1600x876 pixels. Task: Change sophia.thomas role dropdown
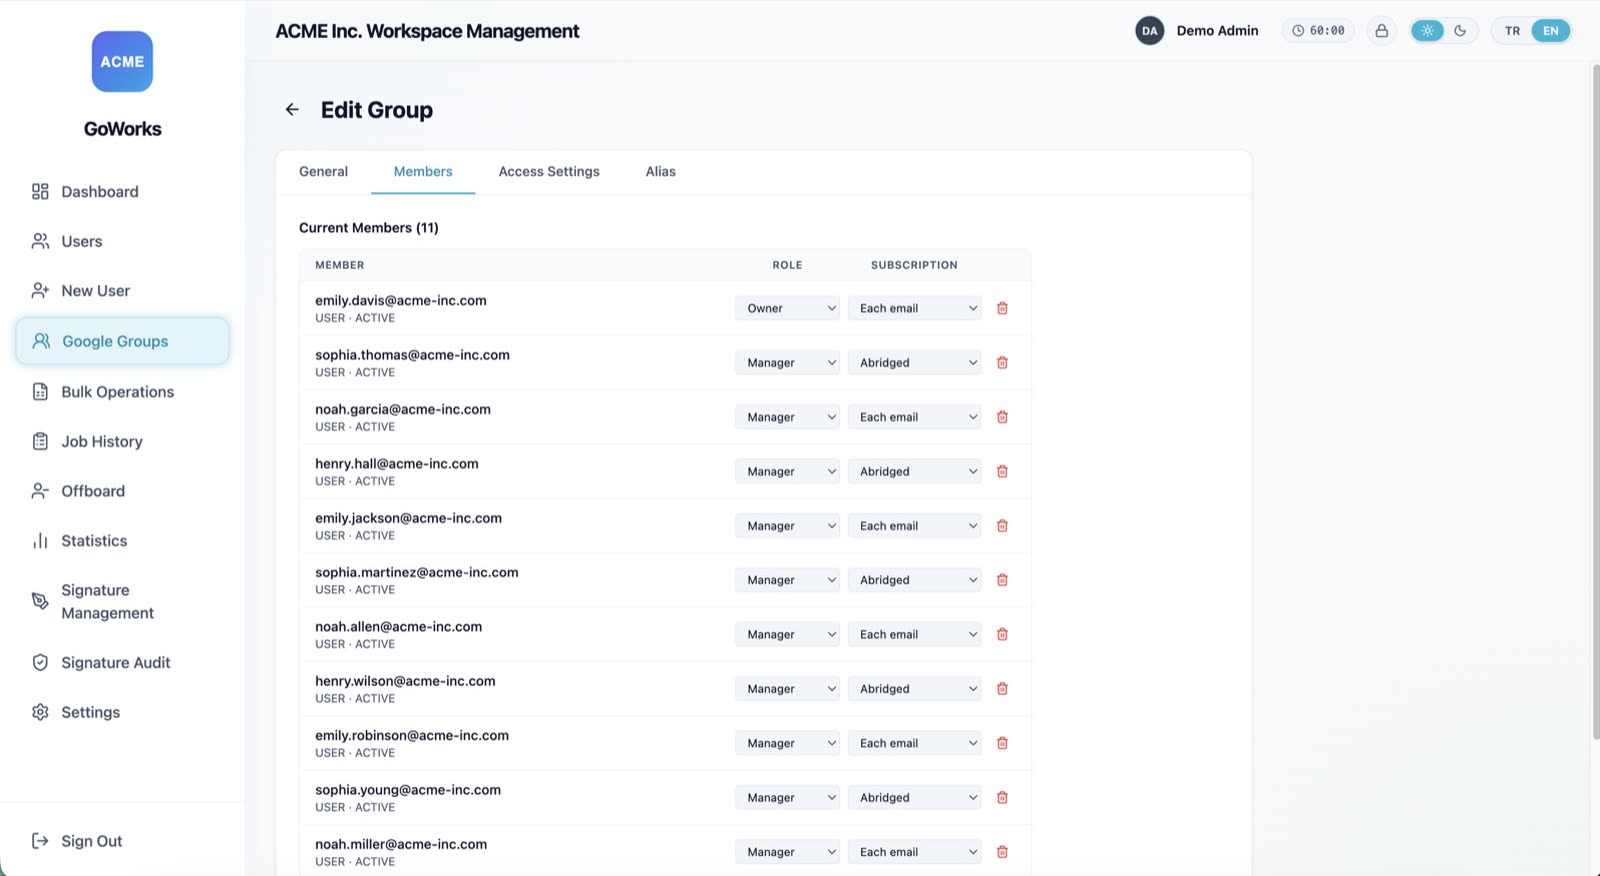pyautogui.click(x=787, y=363)
